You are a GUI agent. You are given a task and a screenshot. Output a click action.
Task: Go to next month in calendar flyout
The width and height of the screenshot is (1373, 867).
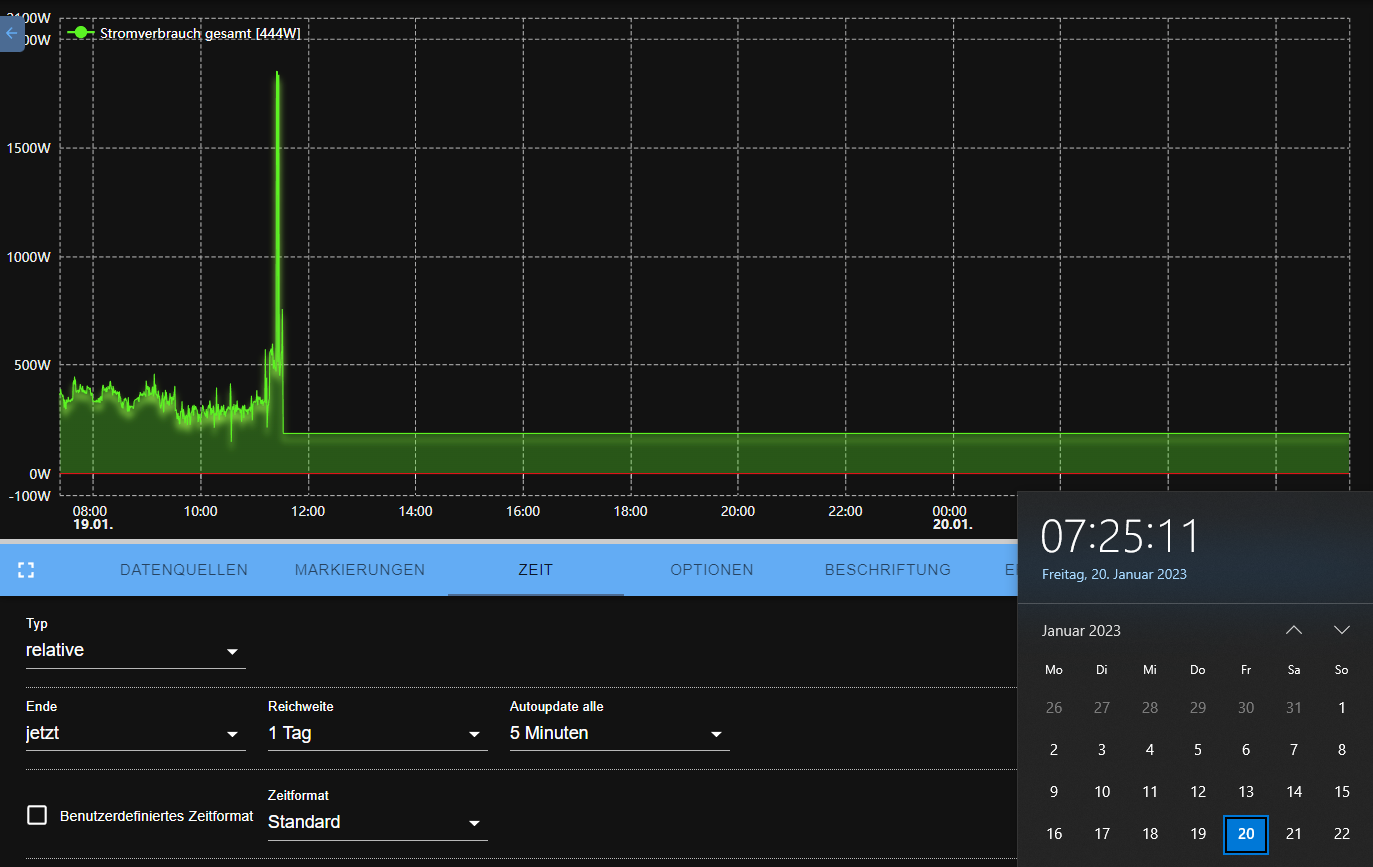[x=1342, y=630]
